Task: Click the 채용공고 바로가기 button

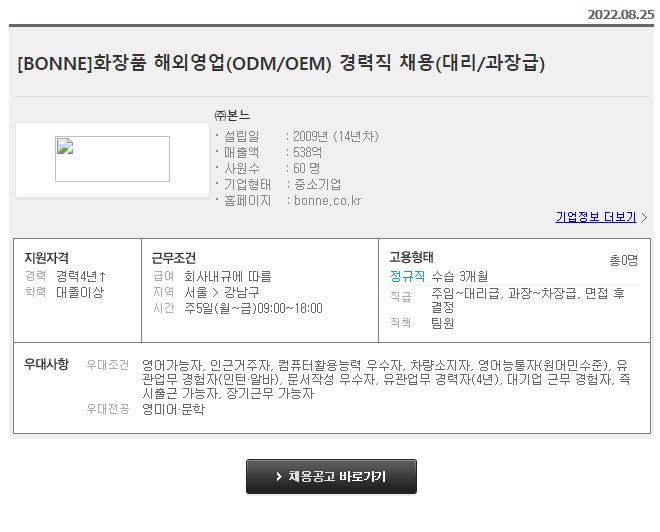Action: pos(331,476)
